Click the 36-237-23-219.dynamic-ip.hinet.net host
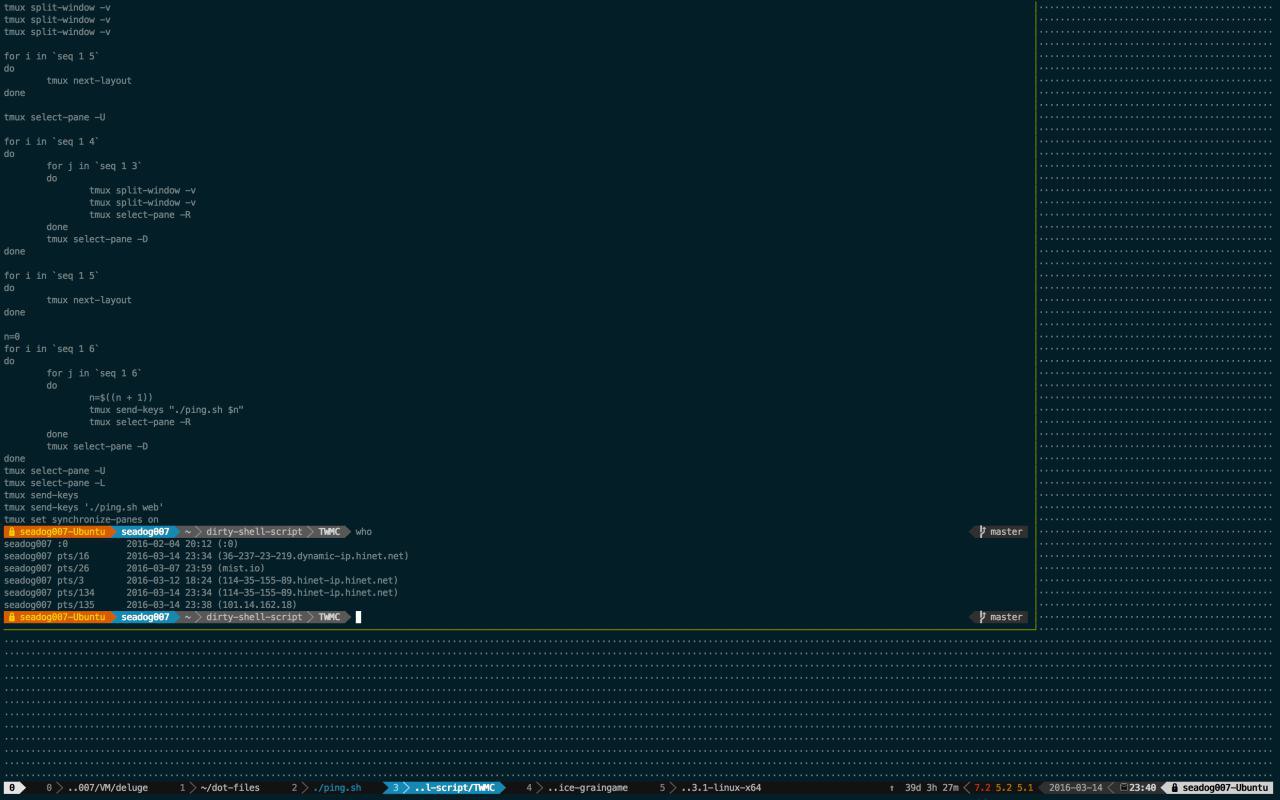Image resolution: width=1280 pixels, height=800 pixels. click(313, 556)
